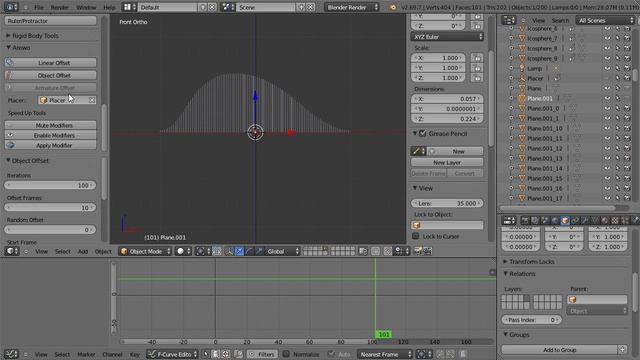Click the graph editor type icon
640x360 pixels.
pyautogui.click(x=11, y=354)
